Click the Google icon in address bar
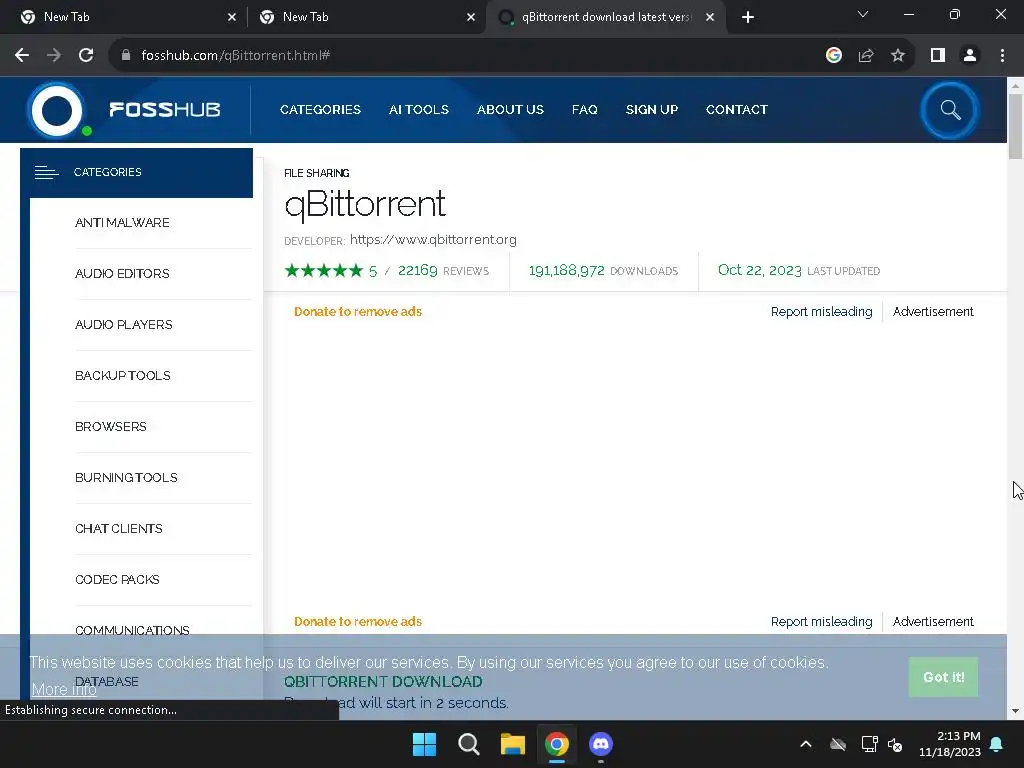The image size is (1024, 768). 833,56
